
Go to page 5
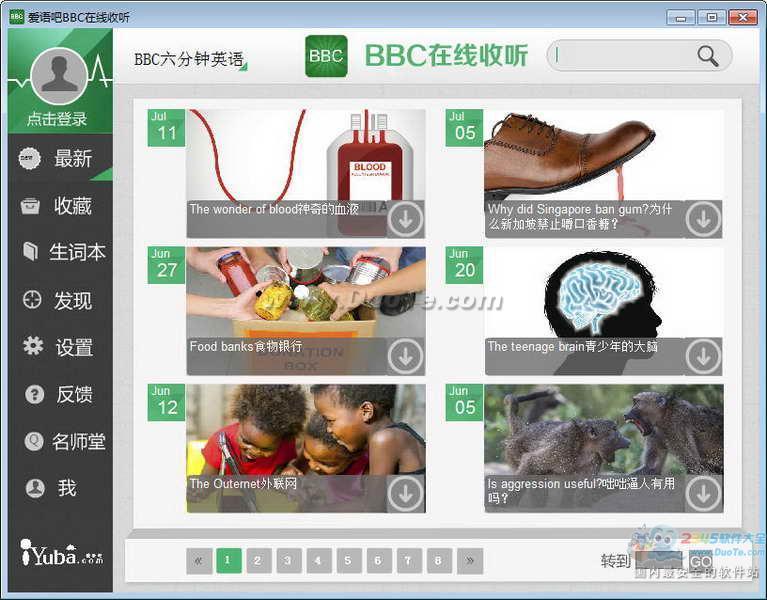click(x=349, y=560)
